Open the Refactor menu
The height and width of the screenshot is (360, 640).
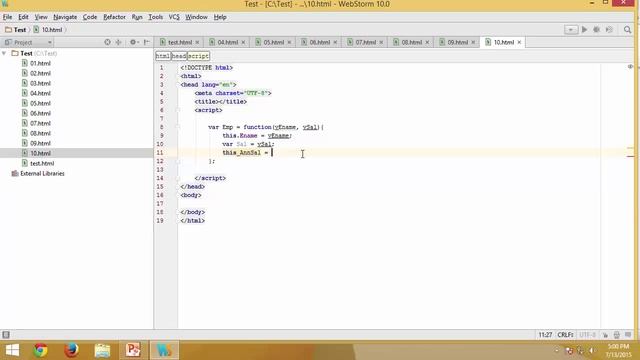pos(114,17)
